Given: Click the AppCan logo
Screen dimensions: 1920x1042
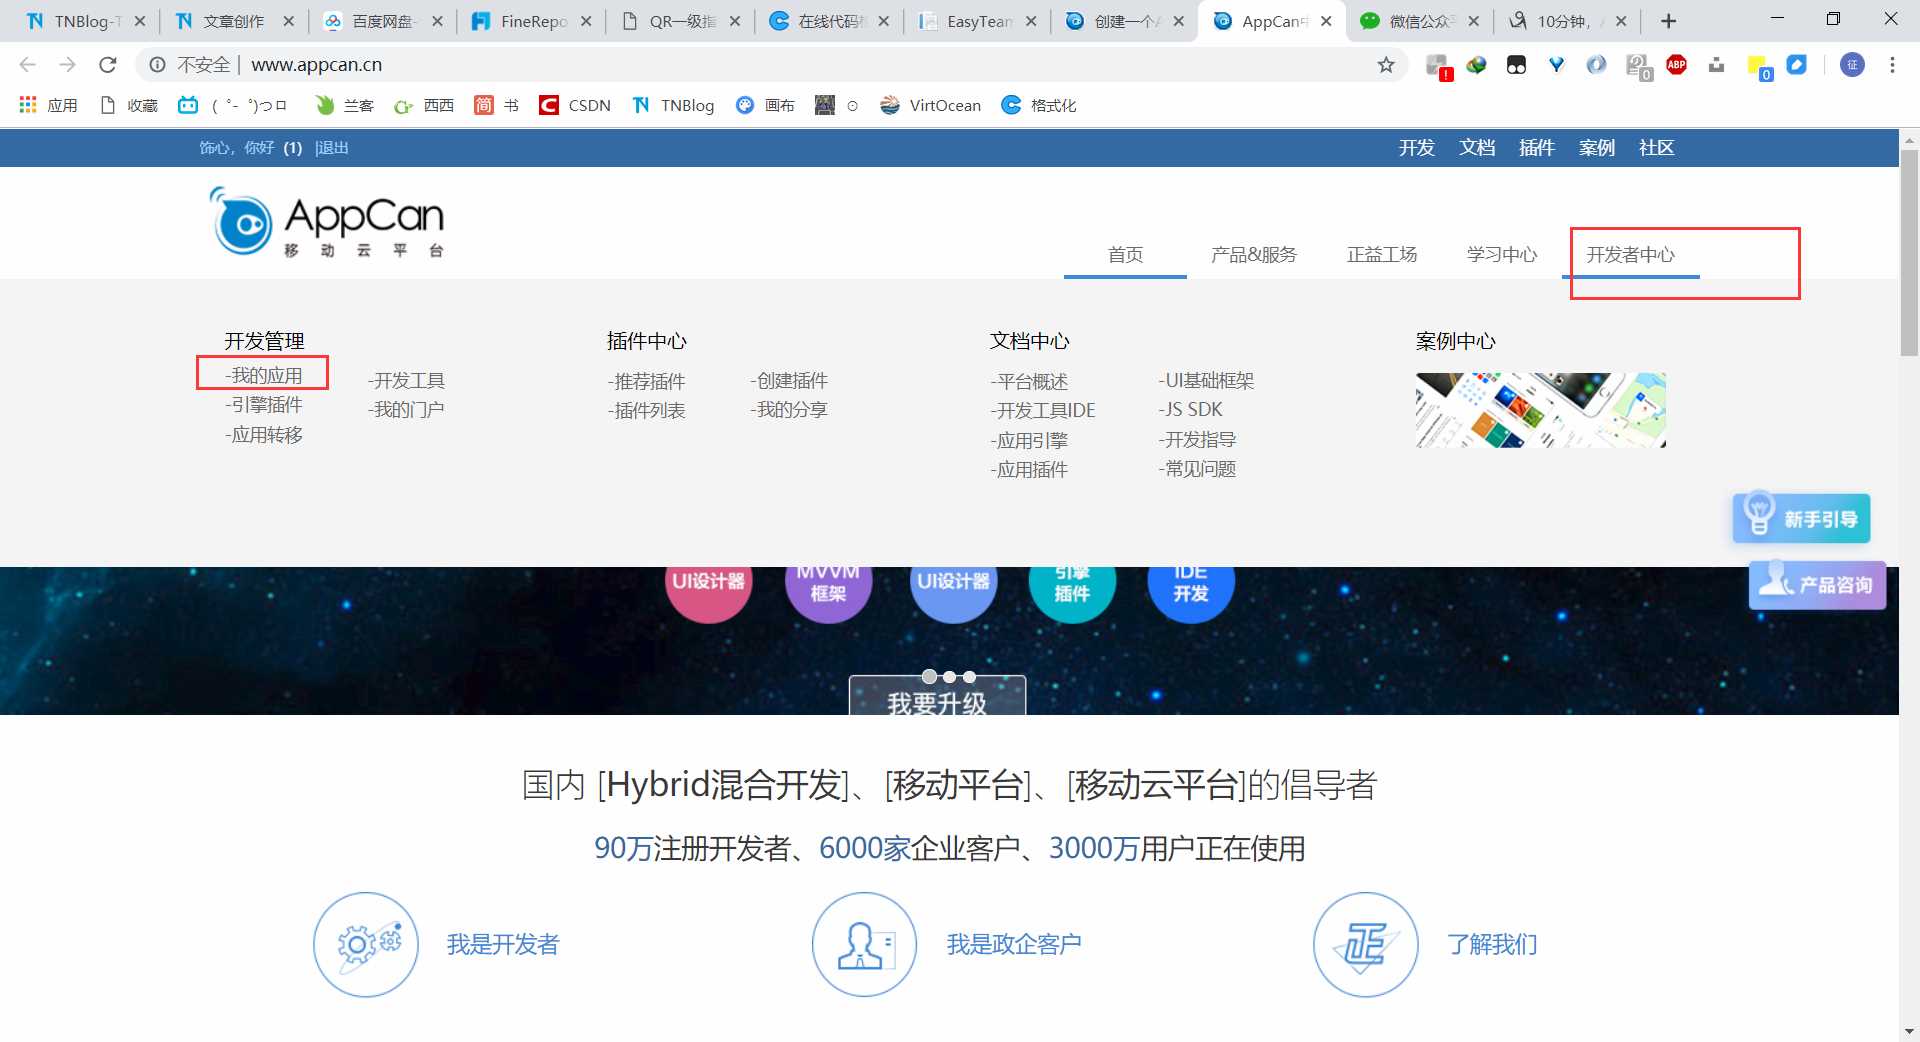Looking at the screenshot, I should [325, 222].
